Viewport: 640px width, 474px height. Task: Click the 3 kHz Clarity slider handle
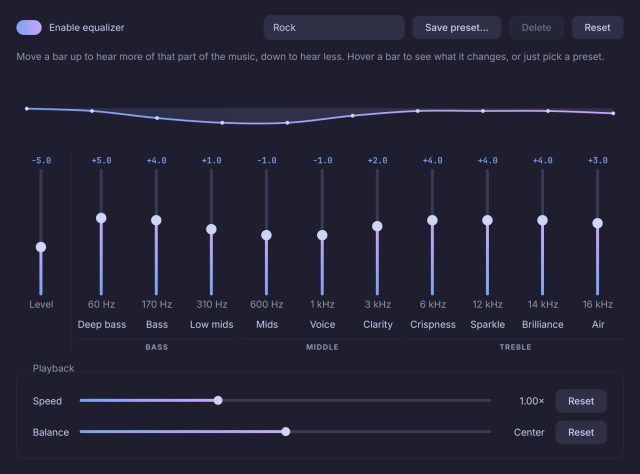[377, 226]
